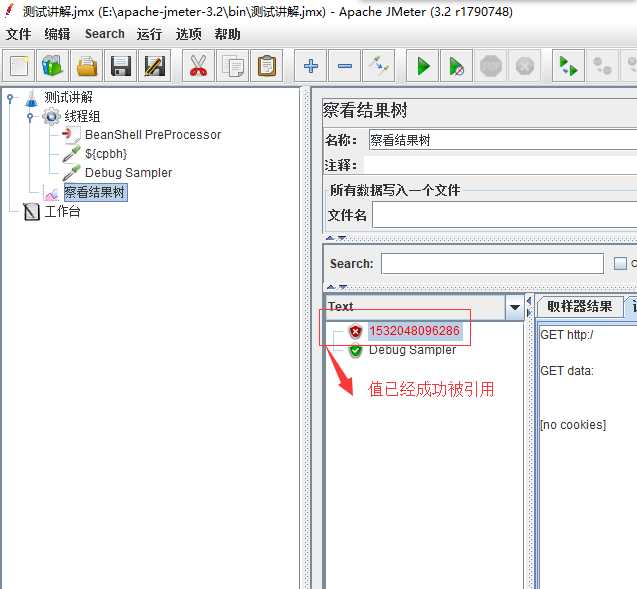Collapse all nodes with minus icon

click(344, 66)
